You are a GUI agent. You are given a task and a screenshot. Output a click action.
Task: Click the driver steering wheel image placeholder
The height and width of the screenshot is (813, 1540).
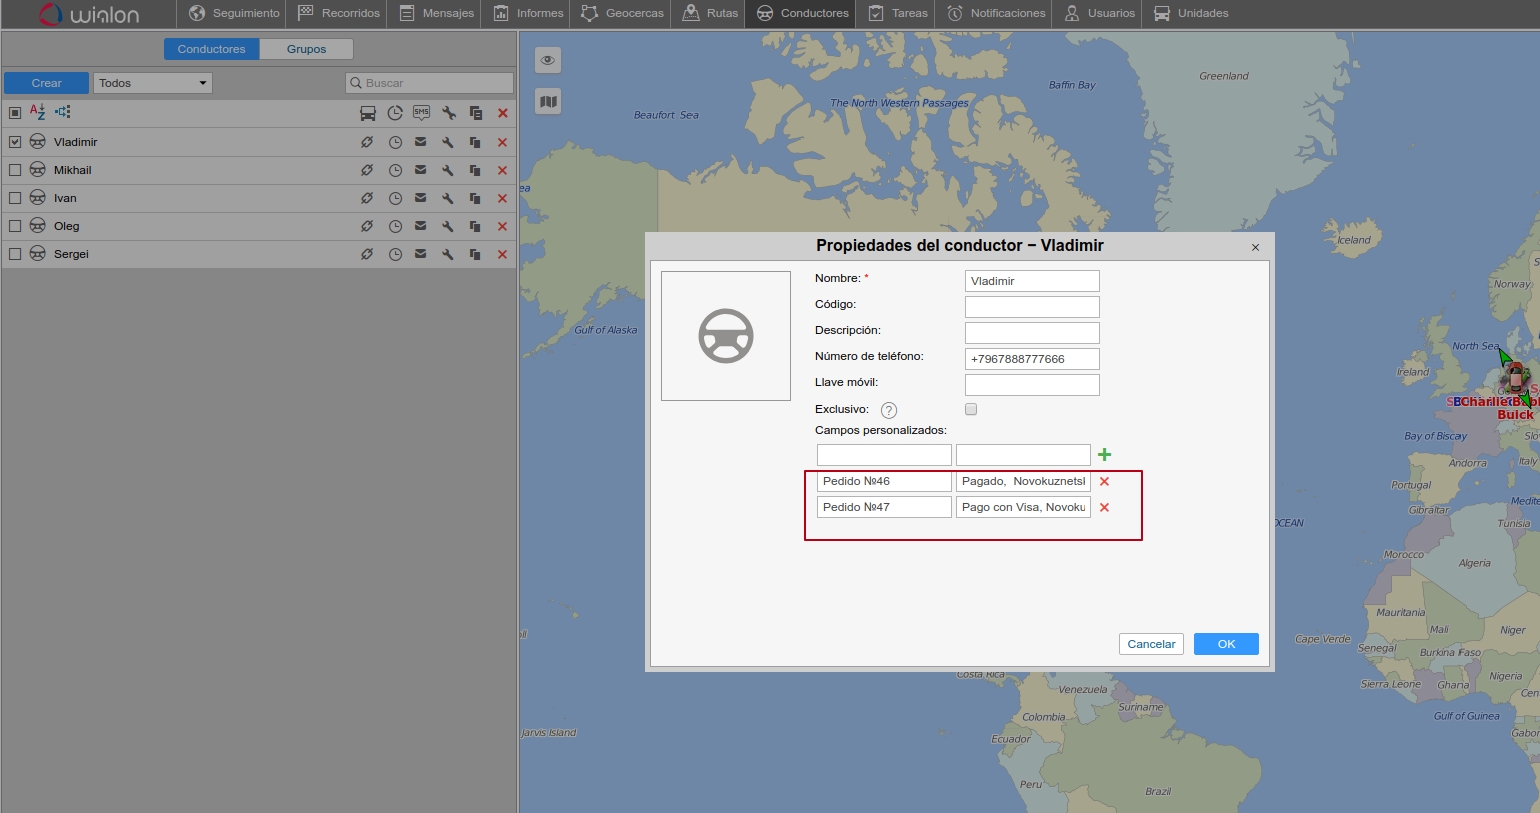[726, 336]
